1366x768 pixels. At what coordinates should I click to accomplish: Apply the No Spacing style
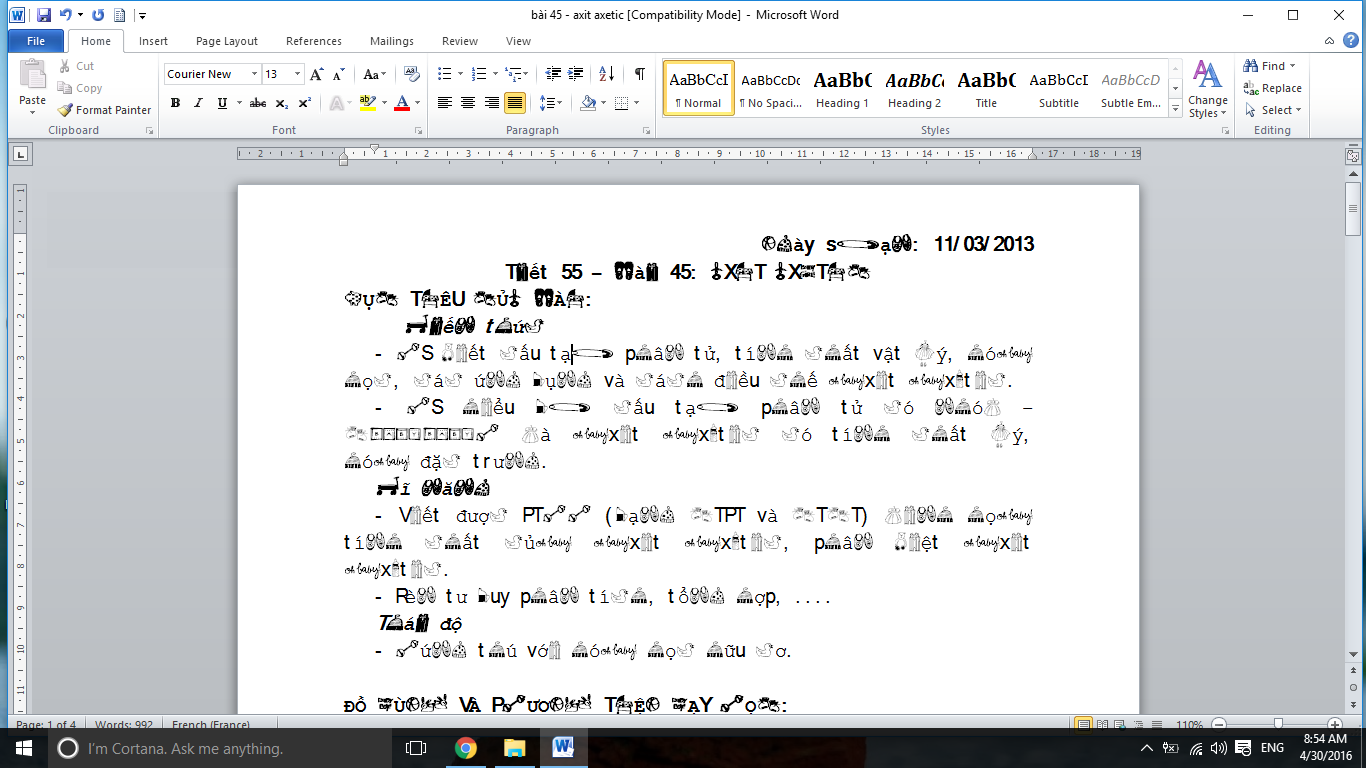[x=770, y=88]
